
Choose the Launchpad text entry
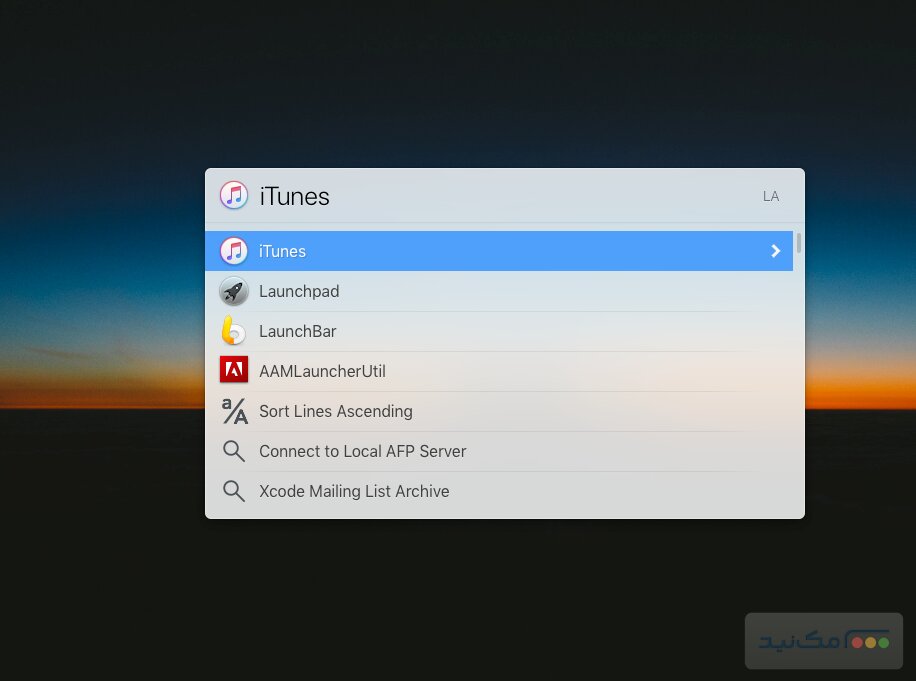[299, 292]
